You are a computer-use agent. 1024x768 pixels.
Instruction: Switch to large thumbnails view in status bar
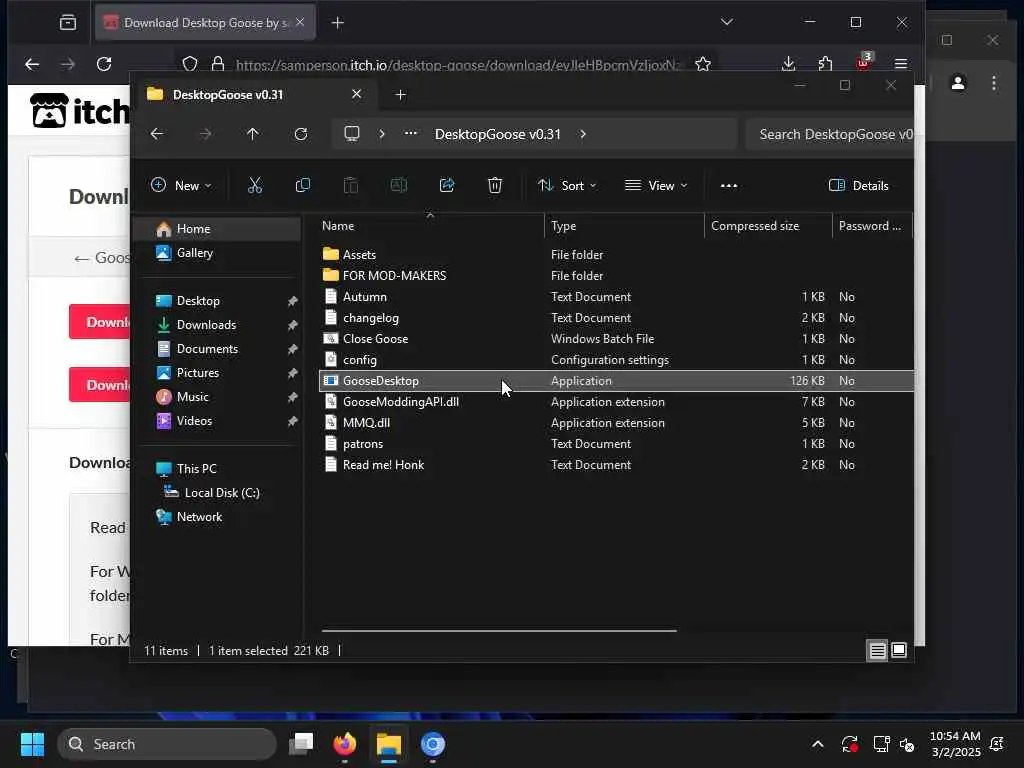pyautogui.click(x=899, y=650)
